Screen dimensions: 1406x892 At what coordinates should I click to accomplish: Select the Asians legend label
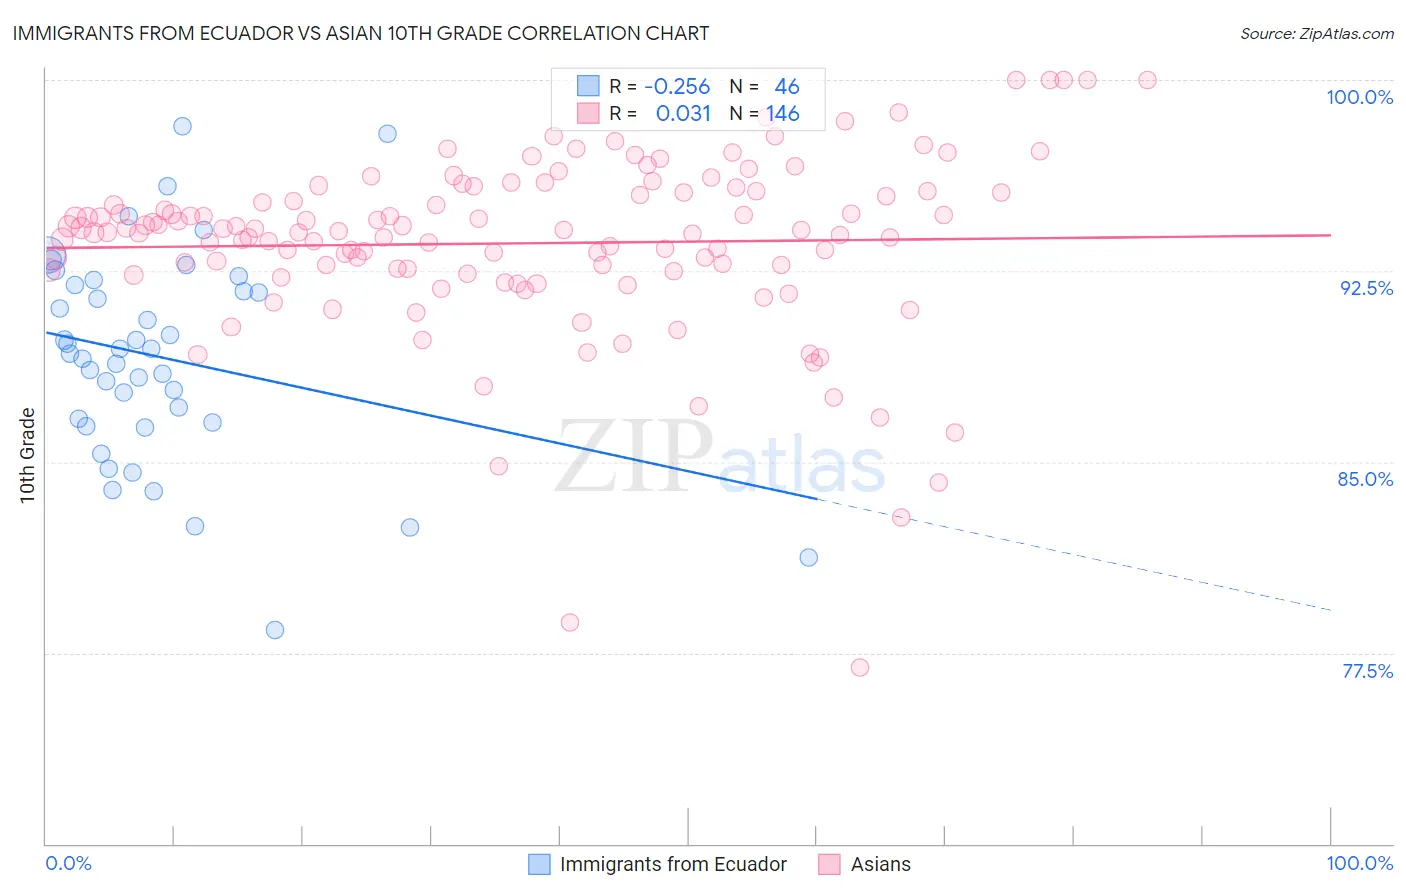tap(881, 864)
